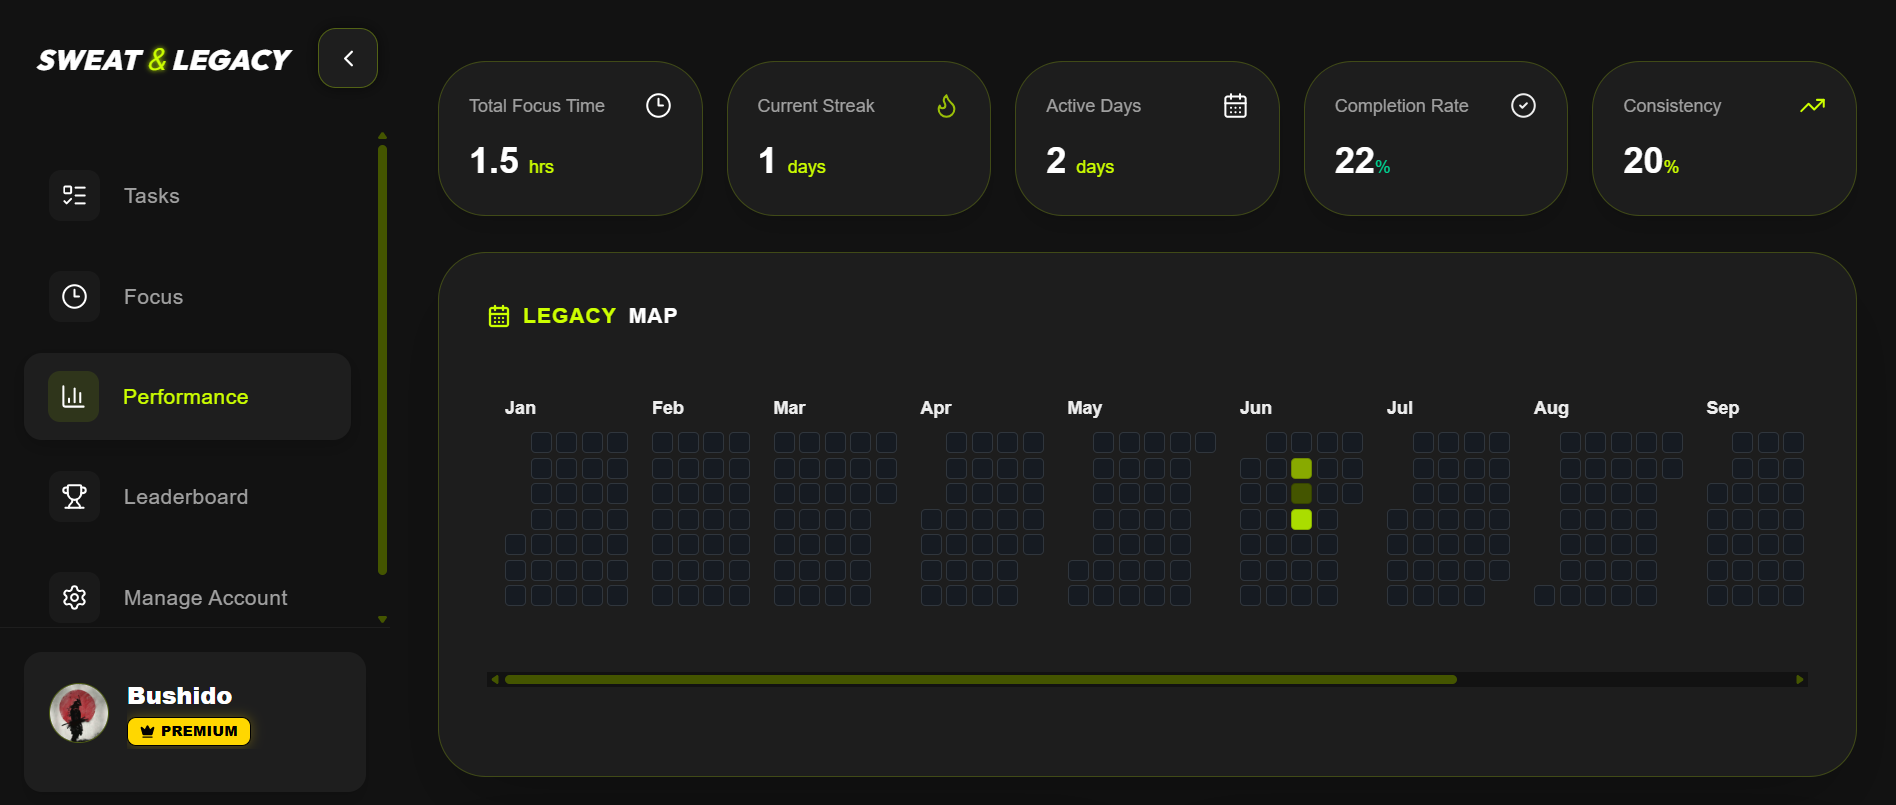The width and height of the screenshot is (1896, 805).
Task: Click the Legacy Map calendar icon
Action: [498, 316]
